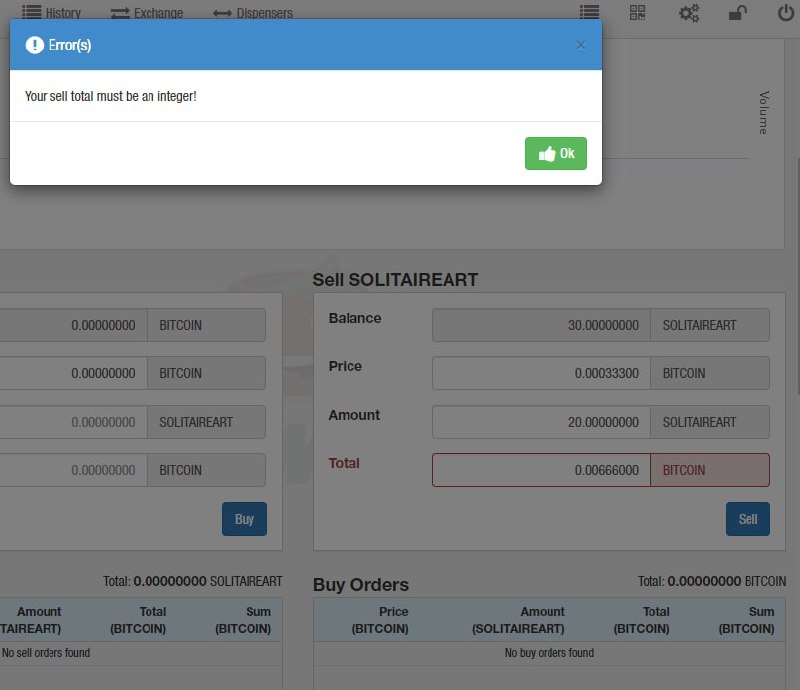Viewport: 800px width, 690px height.
Task: Click the Sell SOLITAIREART heading
Action: click(395, 280)
